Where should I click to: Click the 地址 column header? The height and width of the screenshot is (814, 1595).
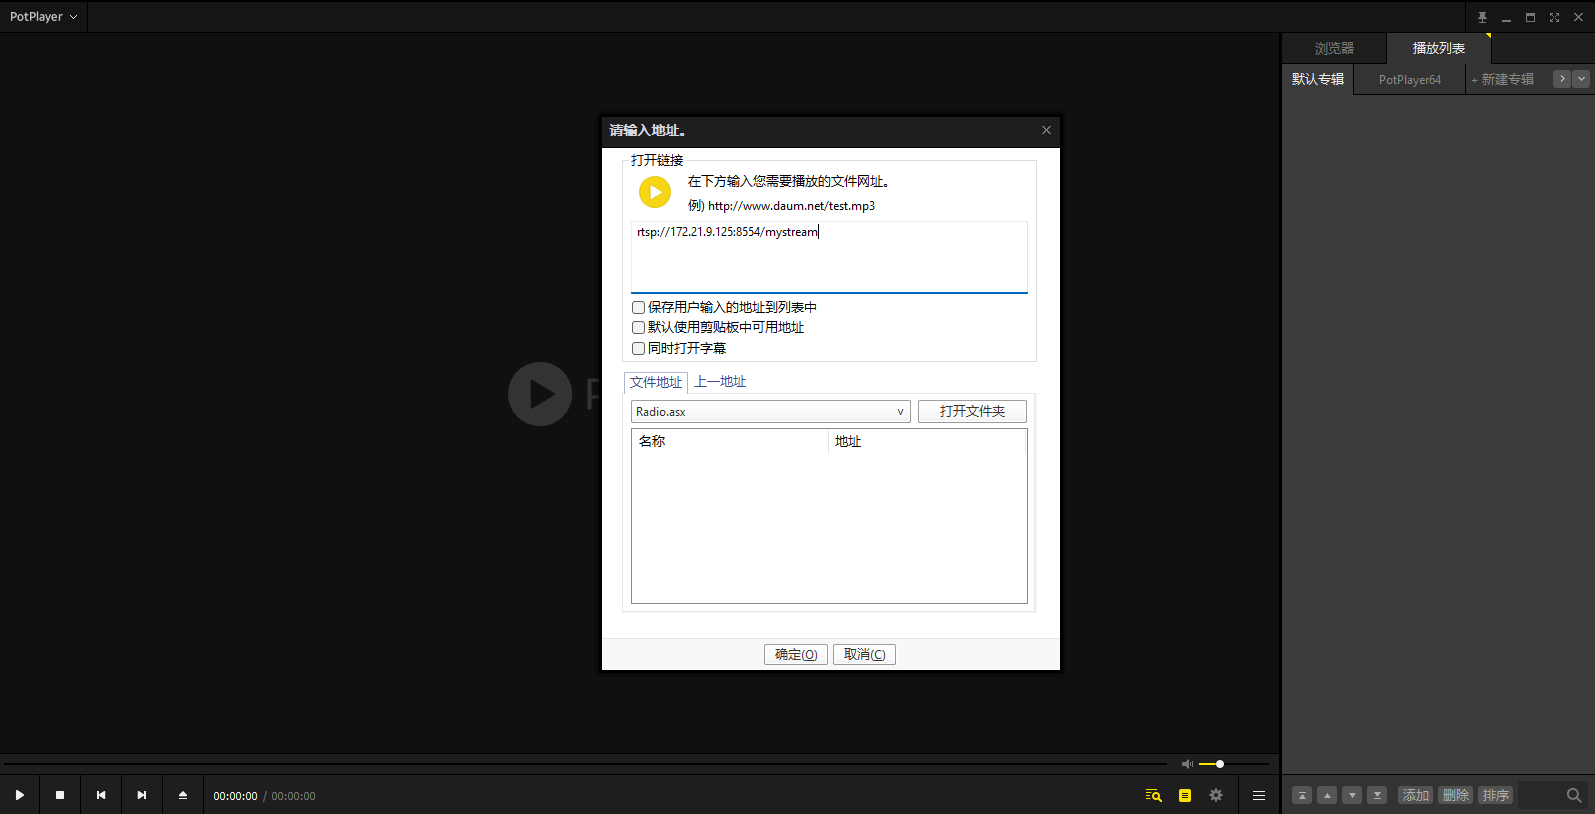coord(927,441)
